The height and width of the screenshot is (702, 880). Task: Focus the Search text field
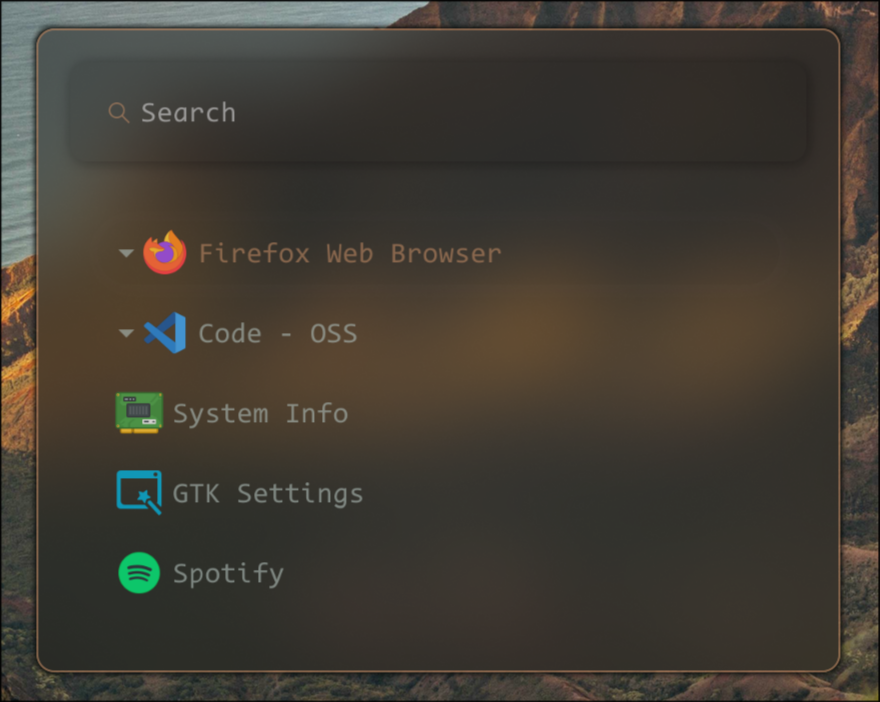point(400,112)
